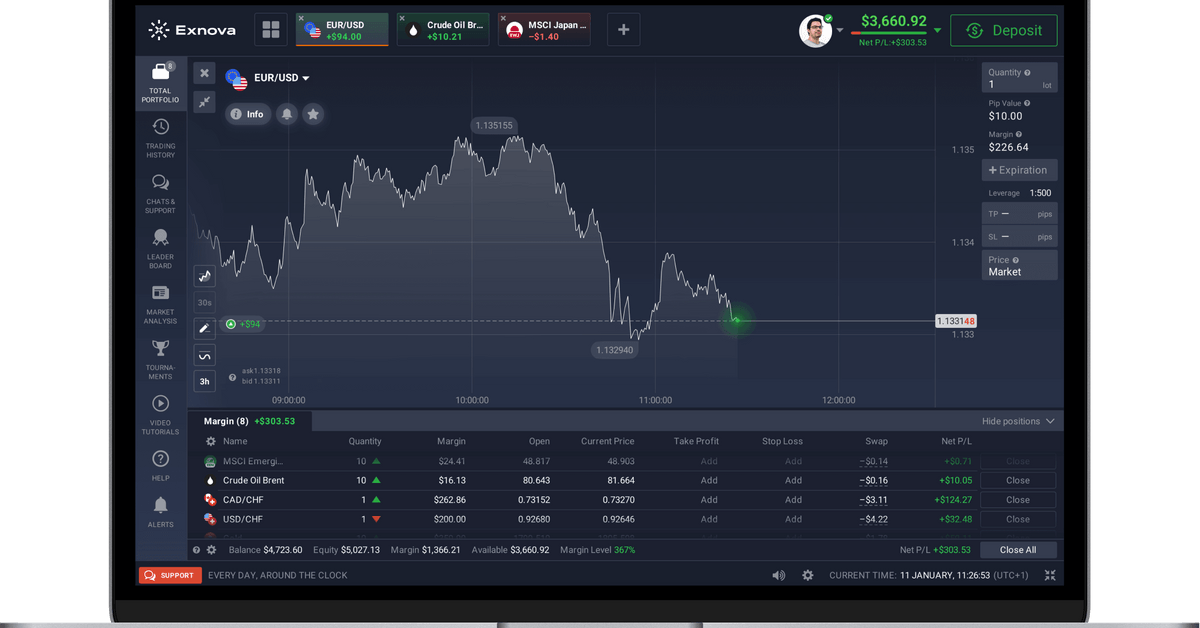The image size is (1200, 628).
Task: View the Leaderboard
Action: (160, 245)
